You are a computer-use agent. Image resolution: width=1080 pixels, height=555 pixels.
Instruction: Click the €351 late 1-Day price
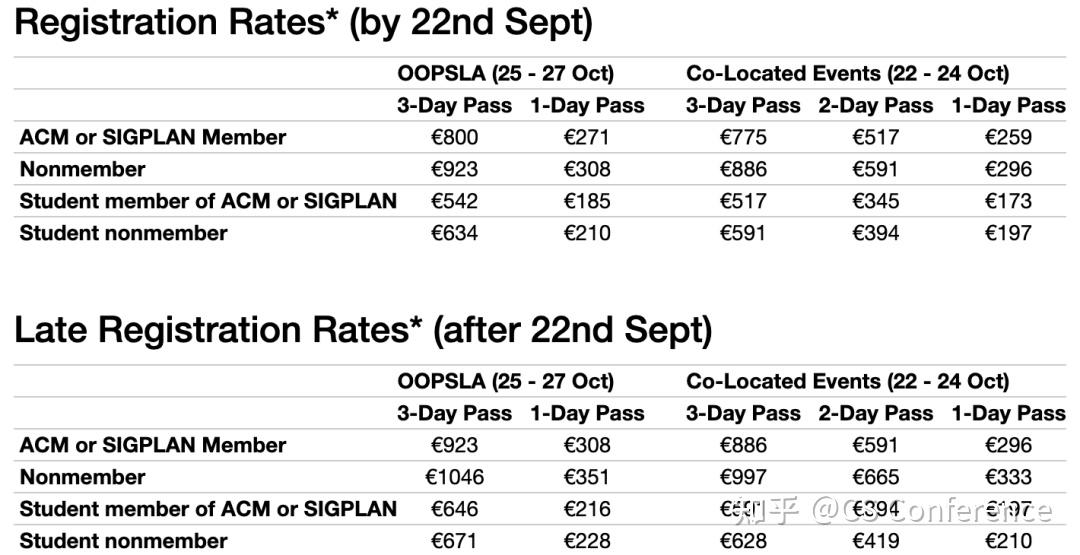[x=586, y=477]
